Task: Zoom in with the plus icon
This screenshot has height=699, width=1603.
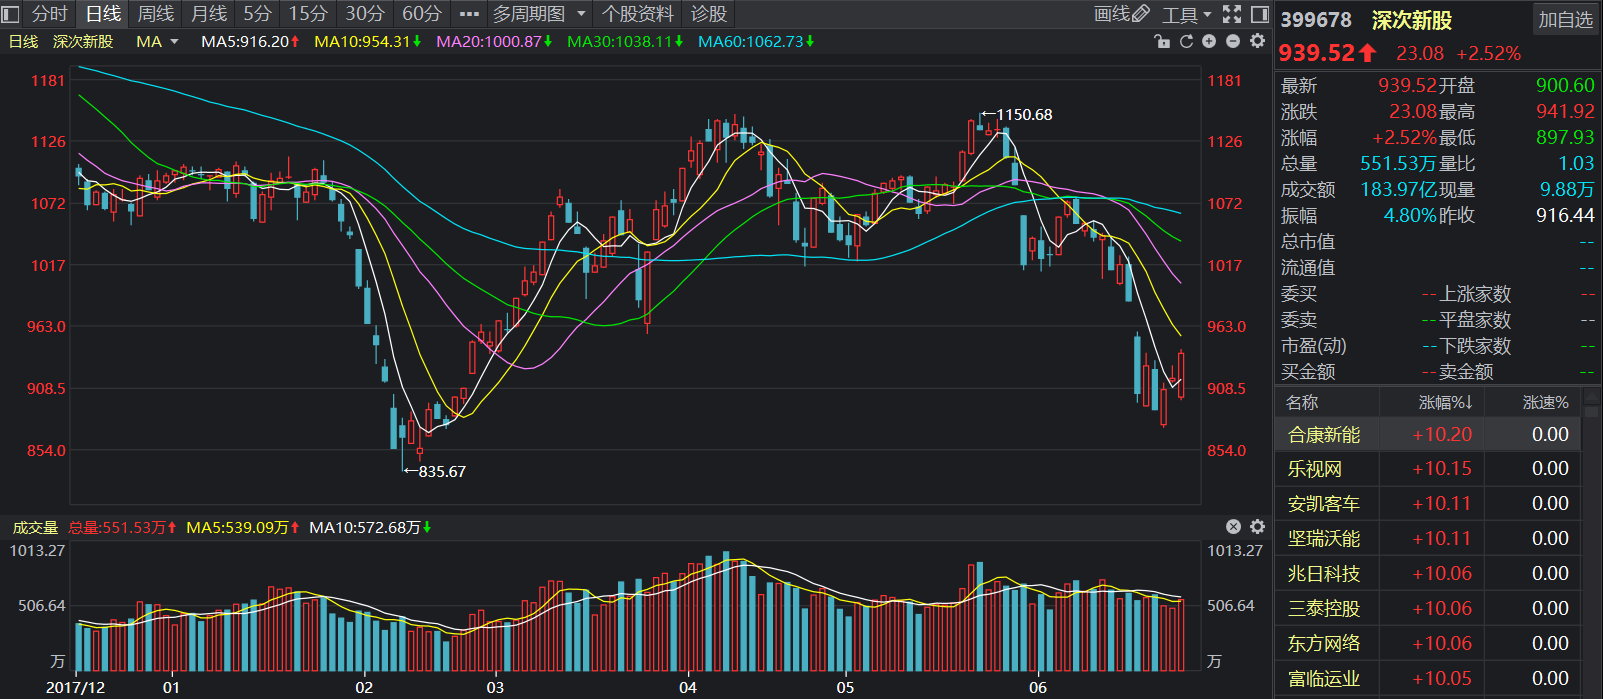Action: [x=1209, y=41]
